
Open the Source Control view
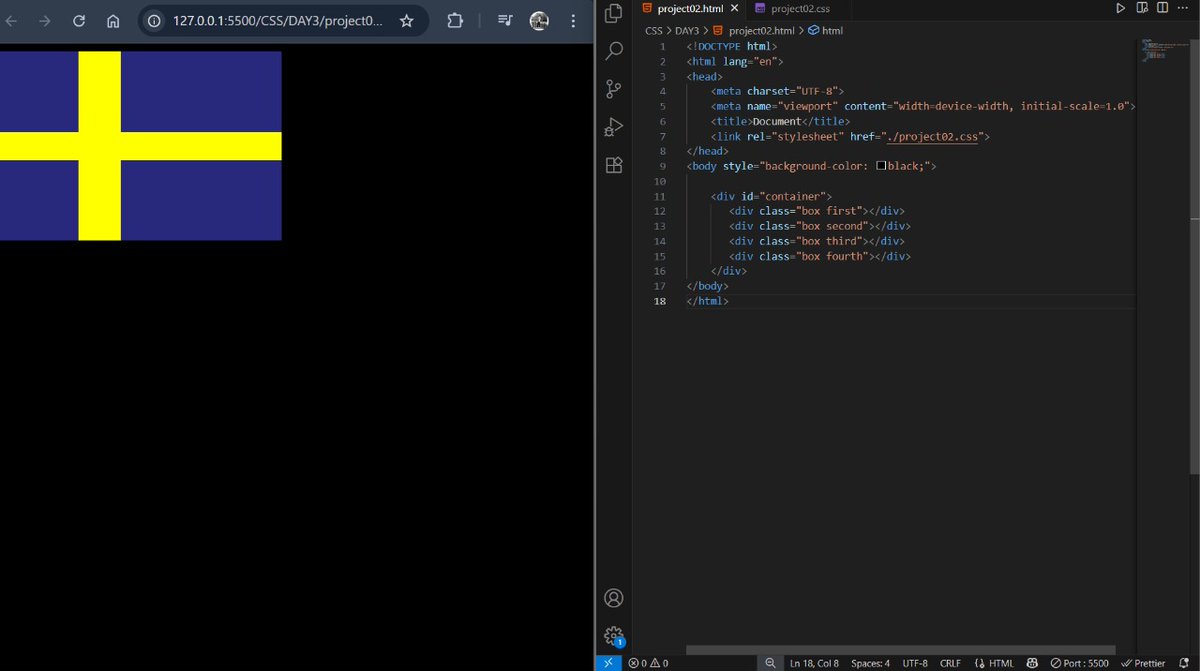[614, 89]
